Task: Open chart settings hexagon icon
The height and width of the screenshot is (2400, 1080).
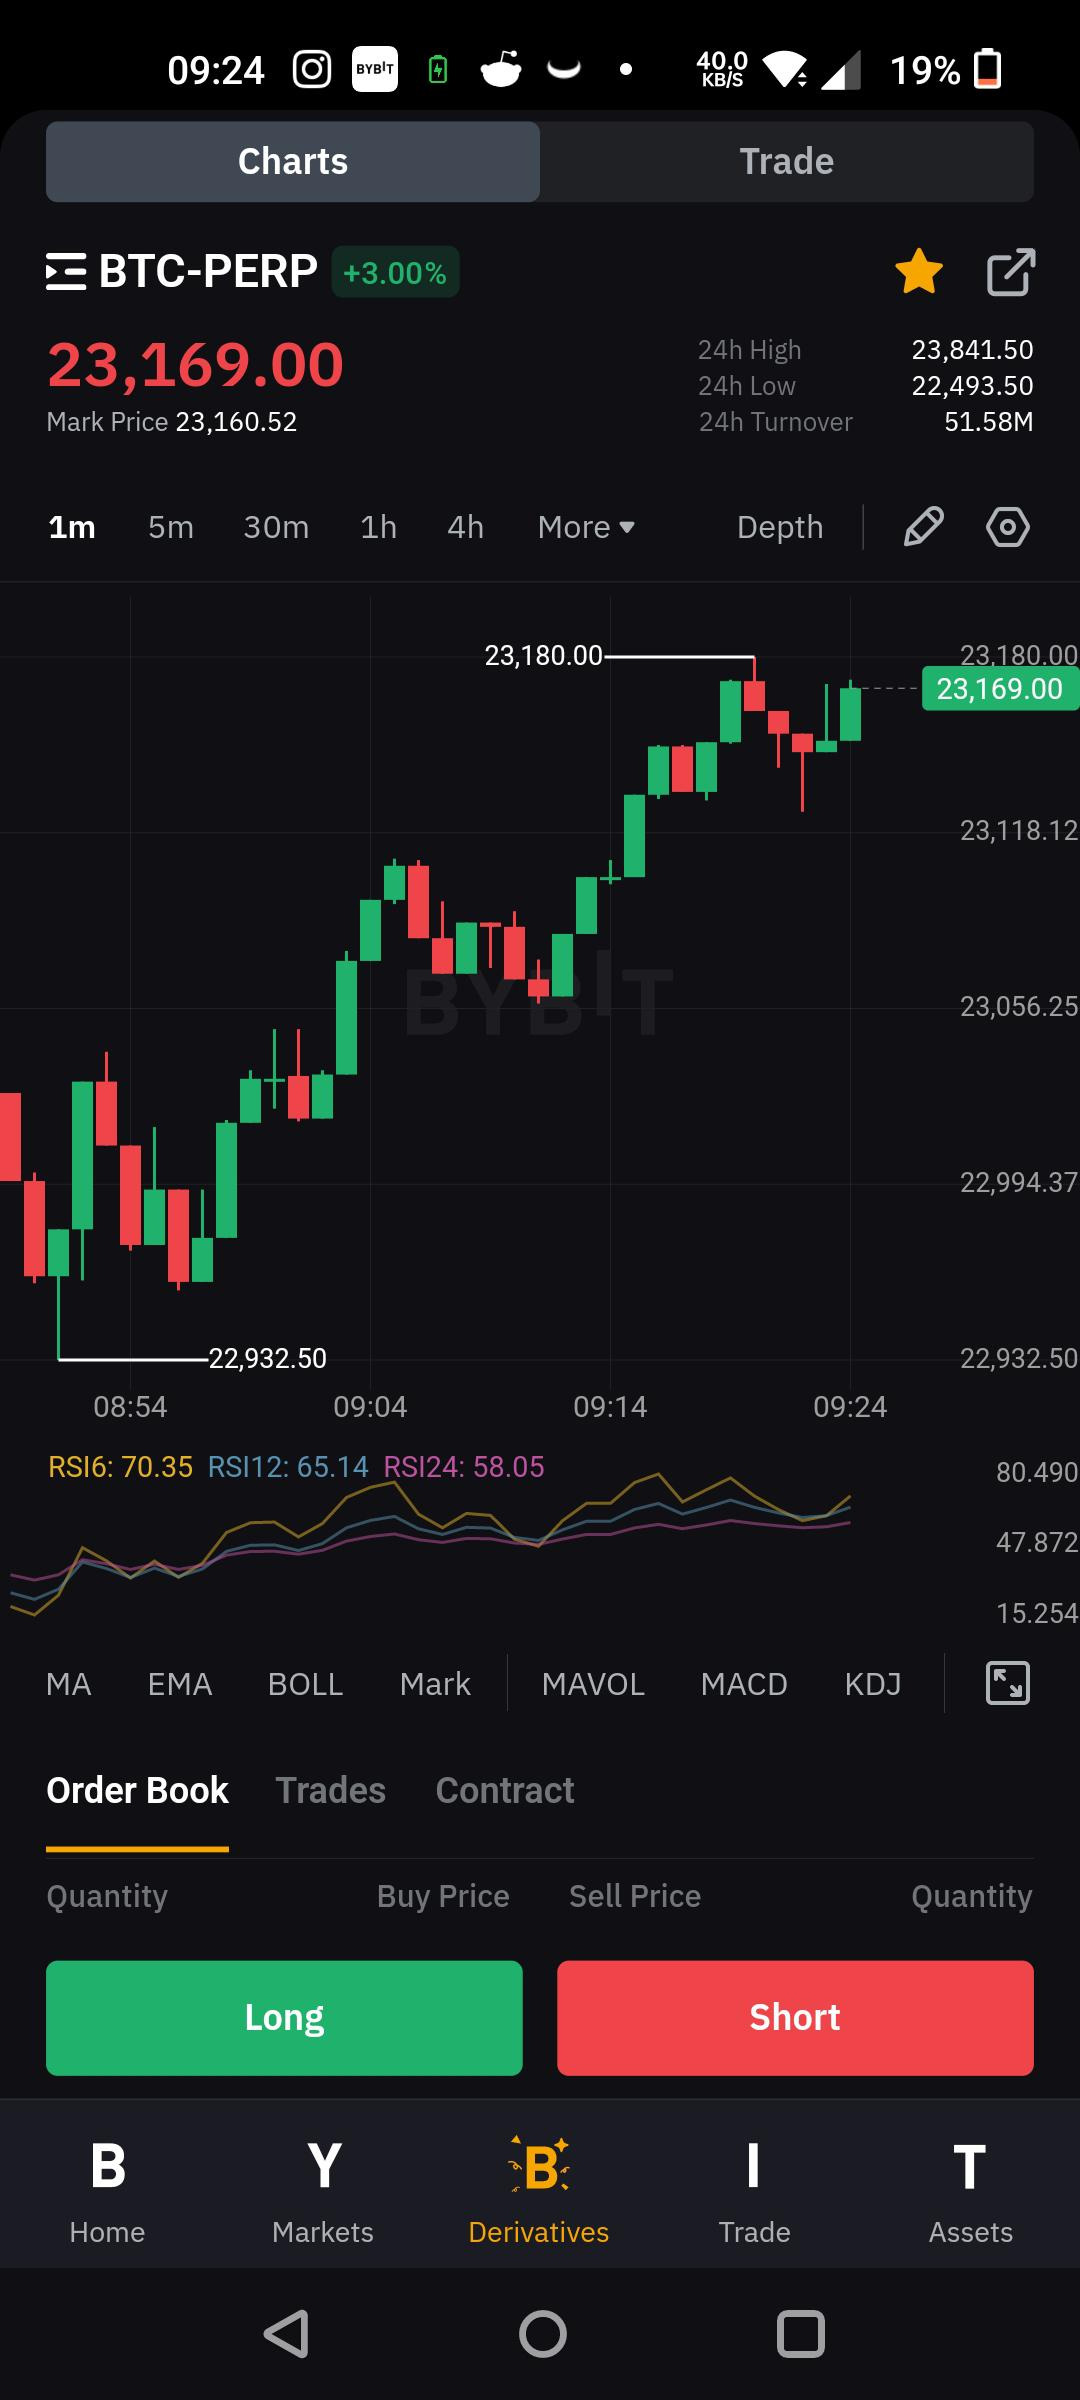Action: [1007, 527]
